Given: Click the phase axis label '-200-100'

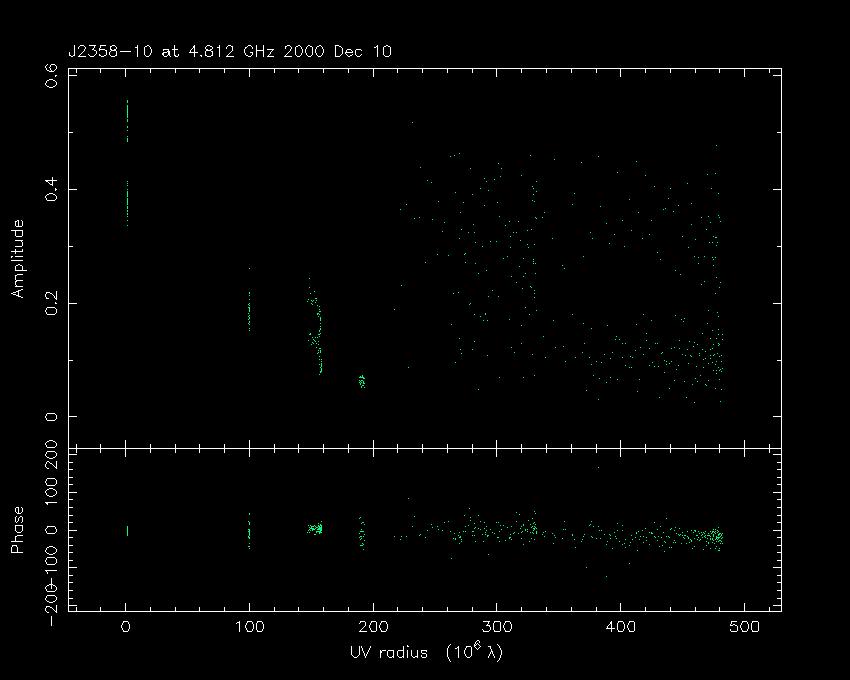Looking at the screenshot, I should click(x=51, y=586).
